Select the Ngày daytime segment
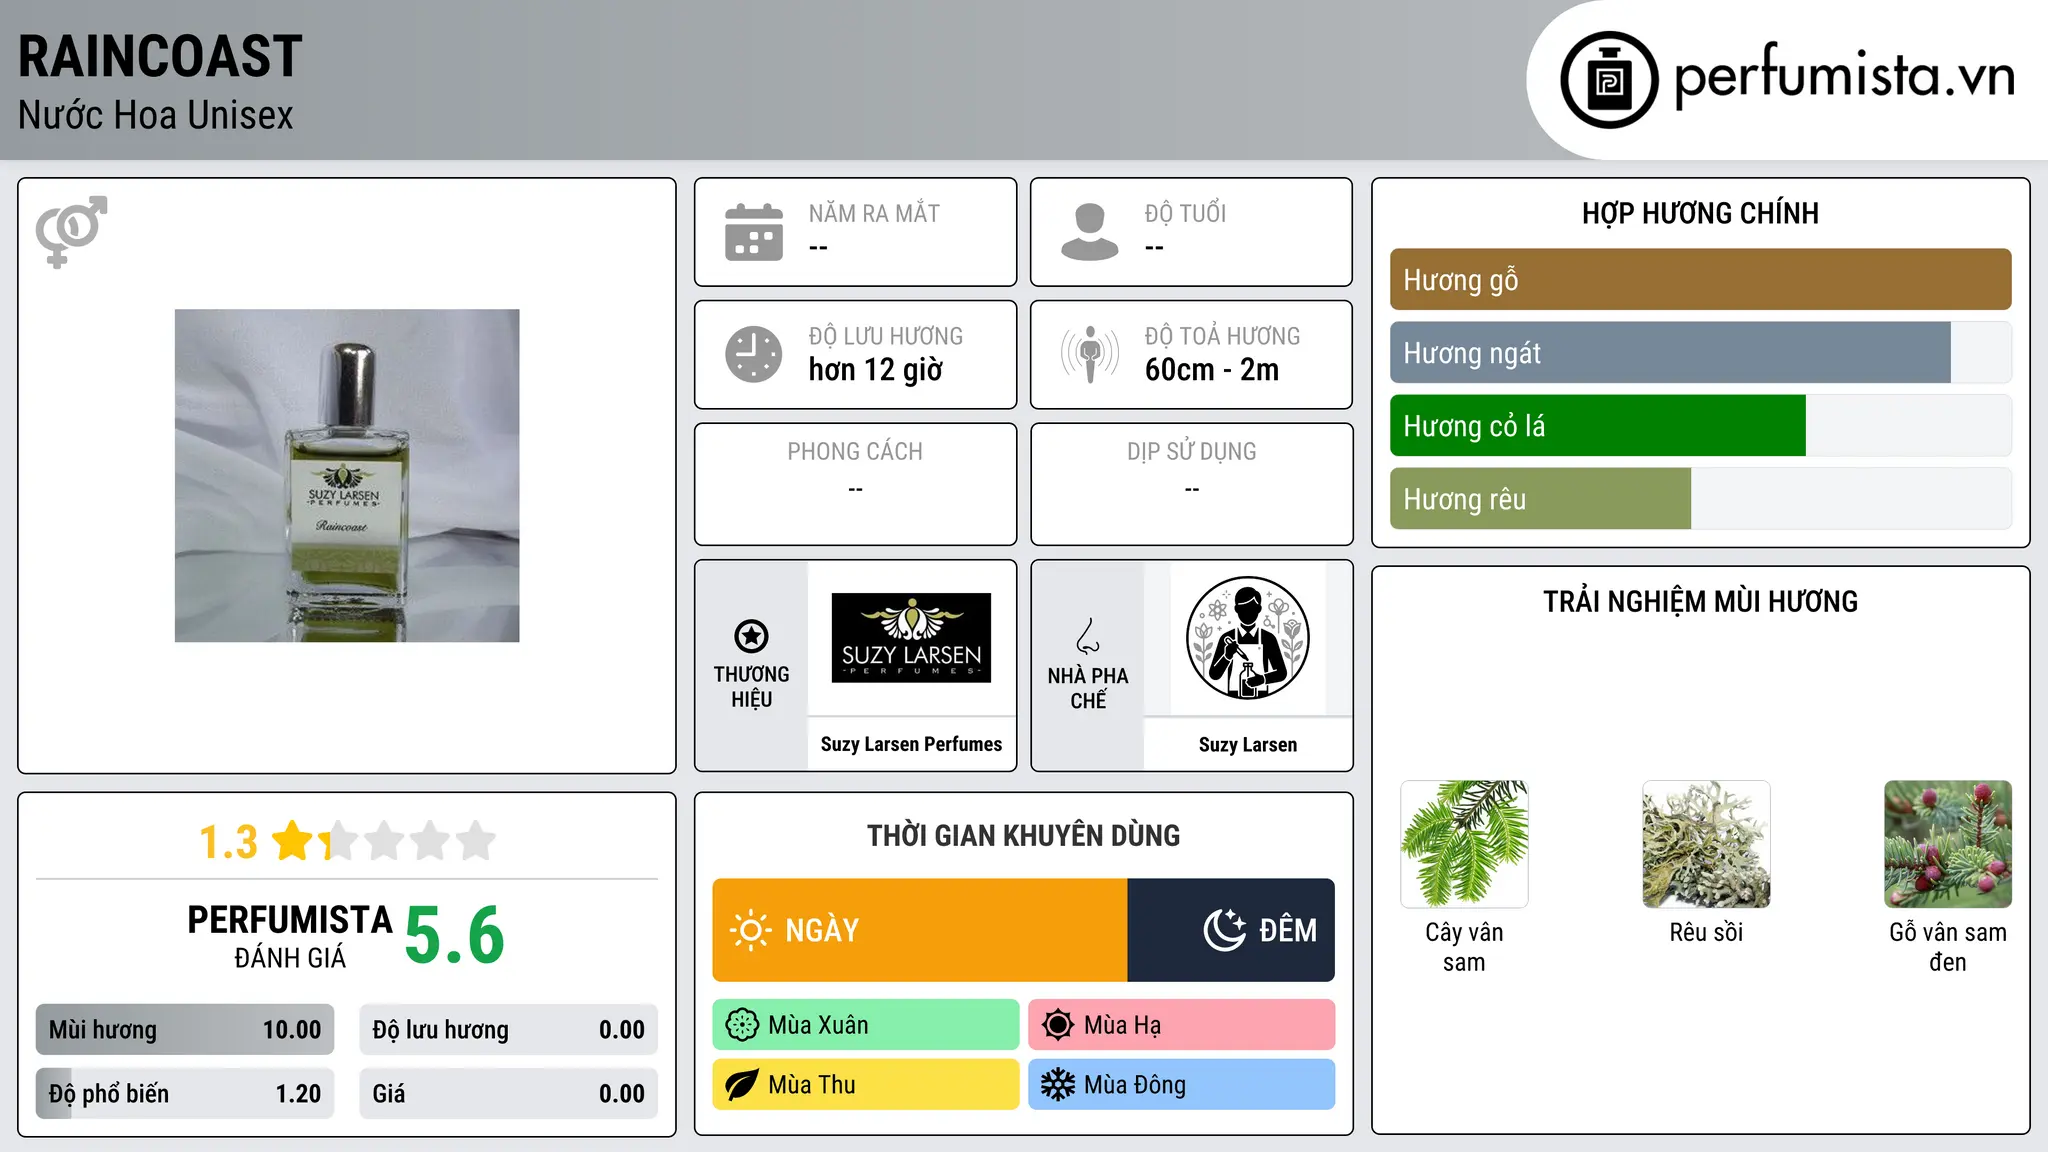2048x1152 pixels. [x=920, y=930]
